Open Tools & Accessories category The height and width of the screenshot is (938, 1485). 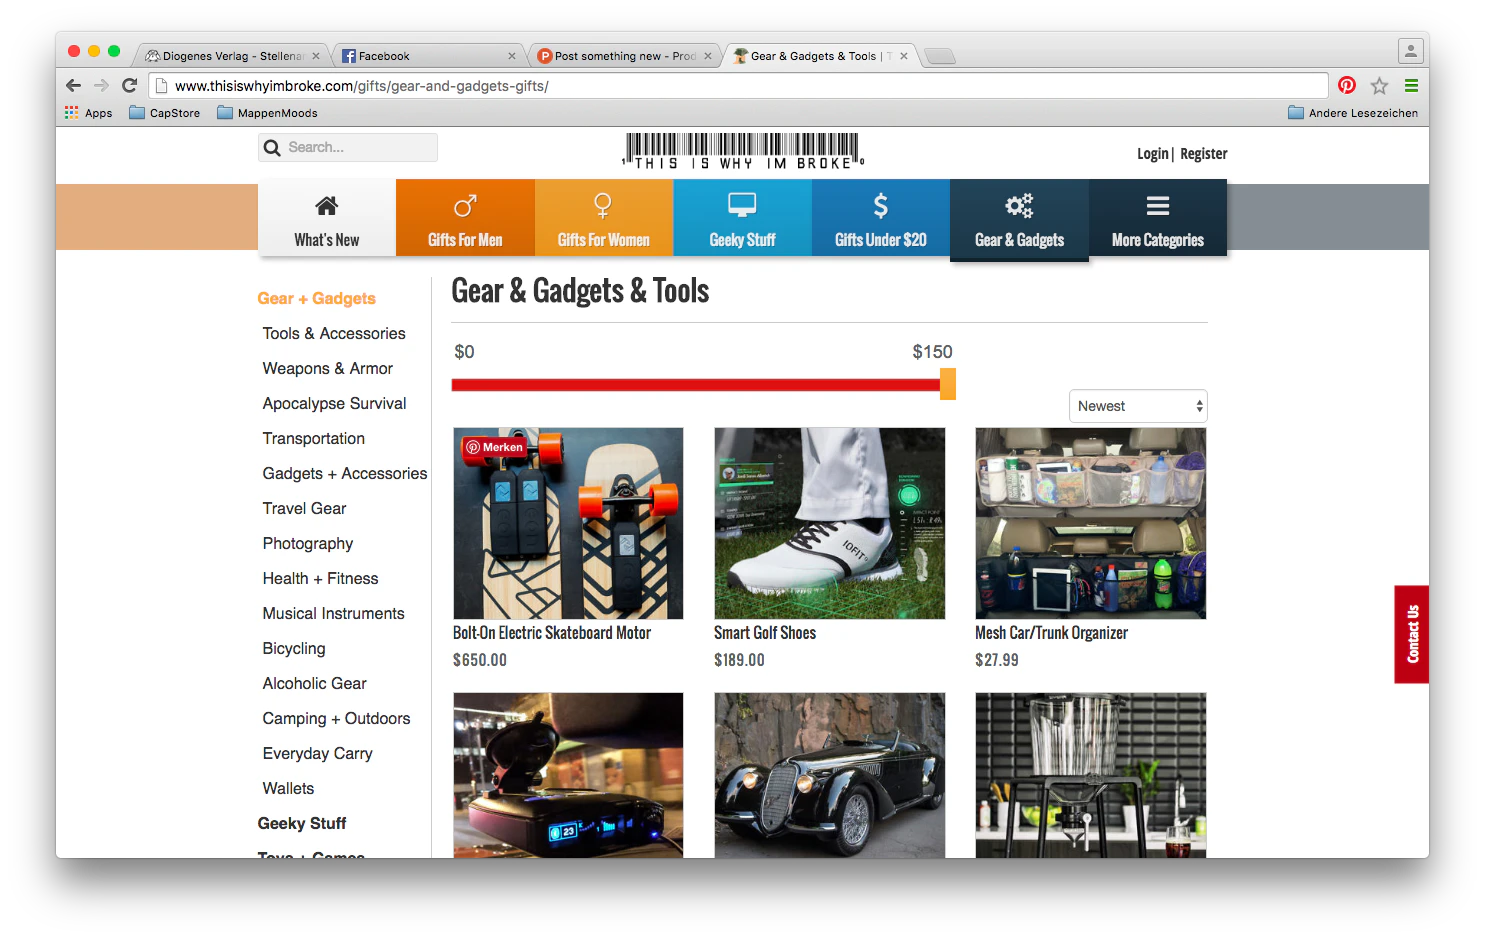(334, 334)
